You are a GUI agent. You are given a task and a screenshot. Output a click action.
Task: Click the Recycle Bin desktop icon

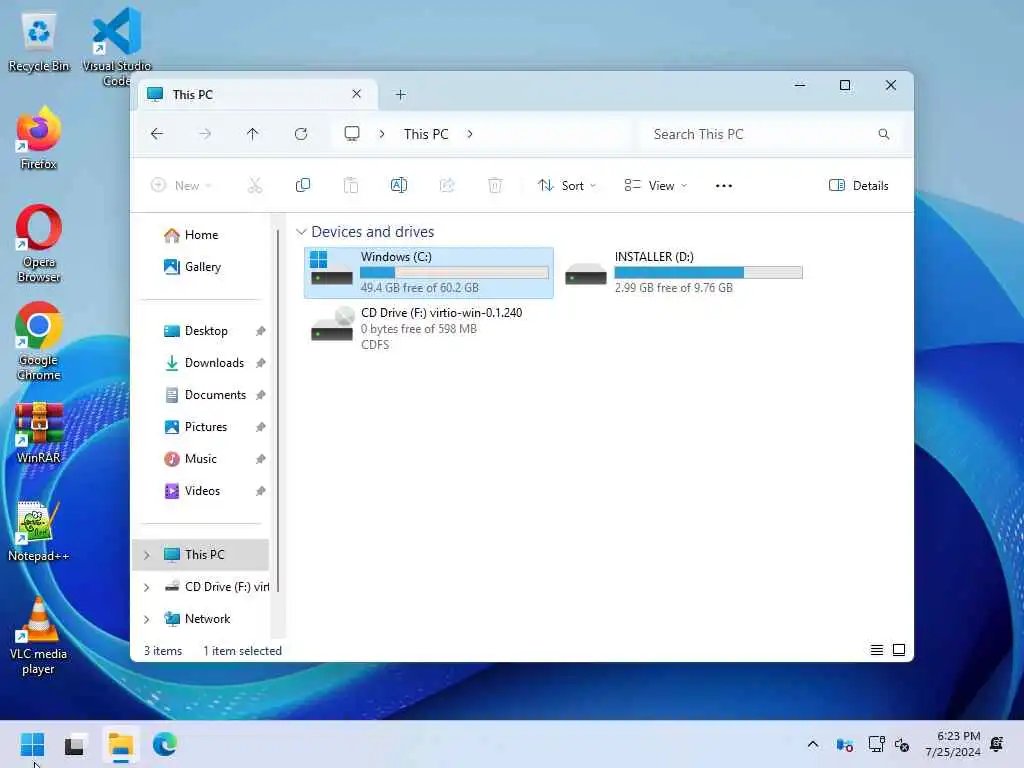pyautogui.click(x=39, y=41)
